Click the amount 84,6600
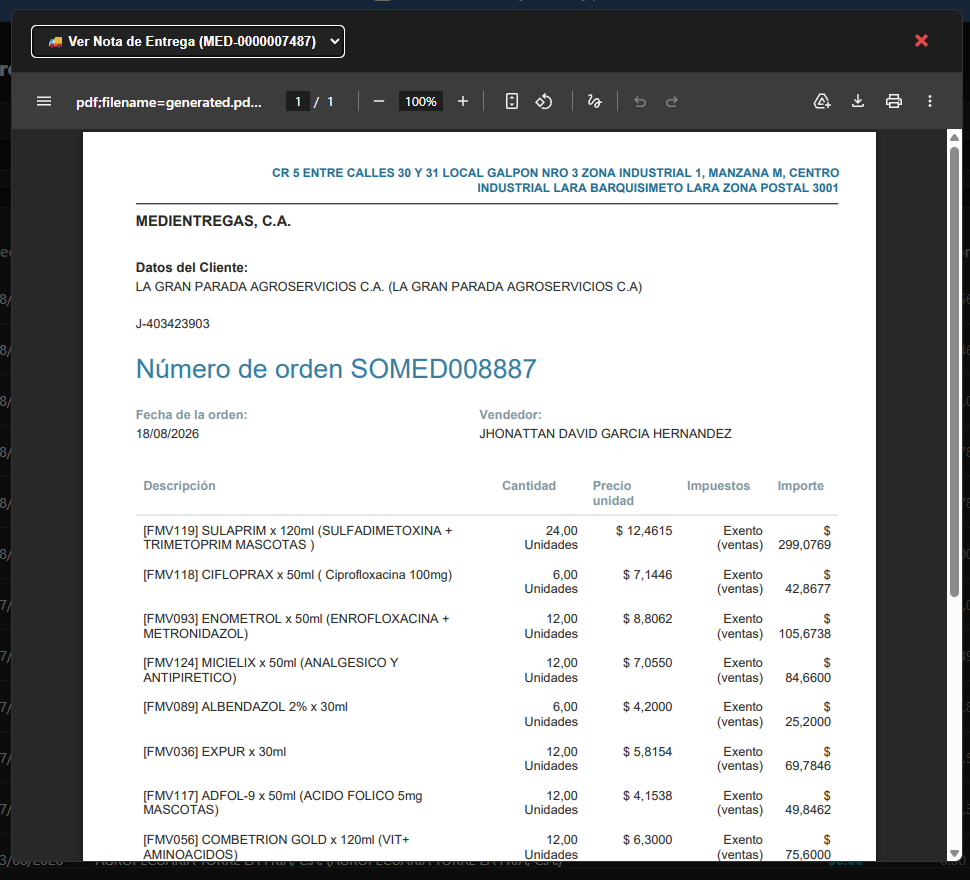Image resolution: width=970 pixels, height=880 pixels. 808,678
